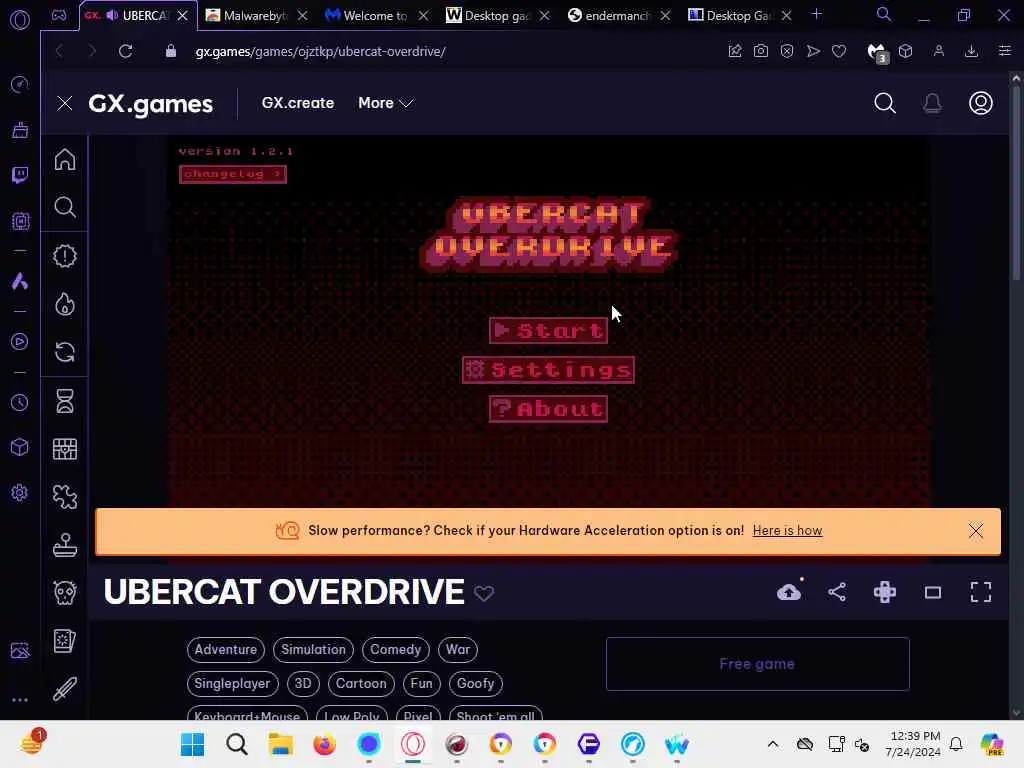The width and height of the screenshot is (1024, 768).
Task: Add UBERCAT OVERDRIVE to favorites heart
Action: [484, 593]
